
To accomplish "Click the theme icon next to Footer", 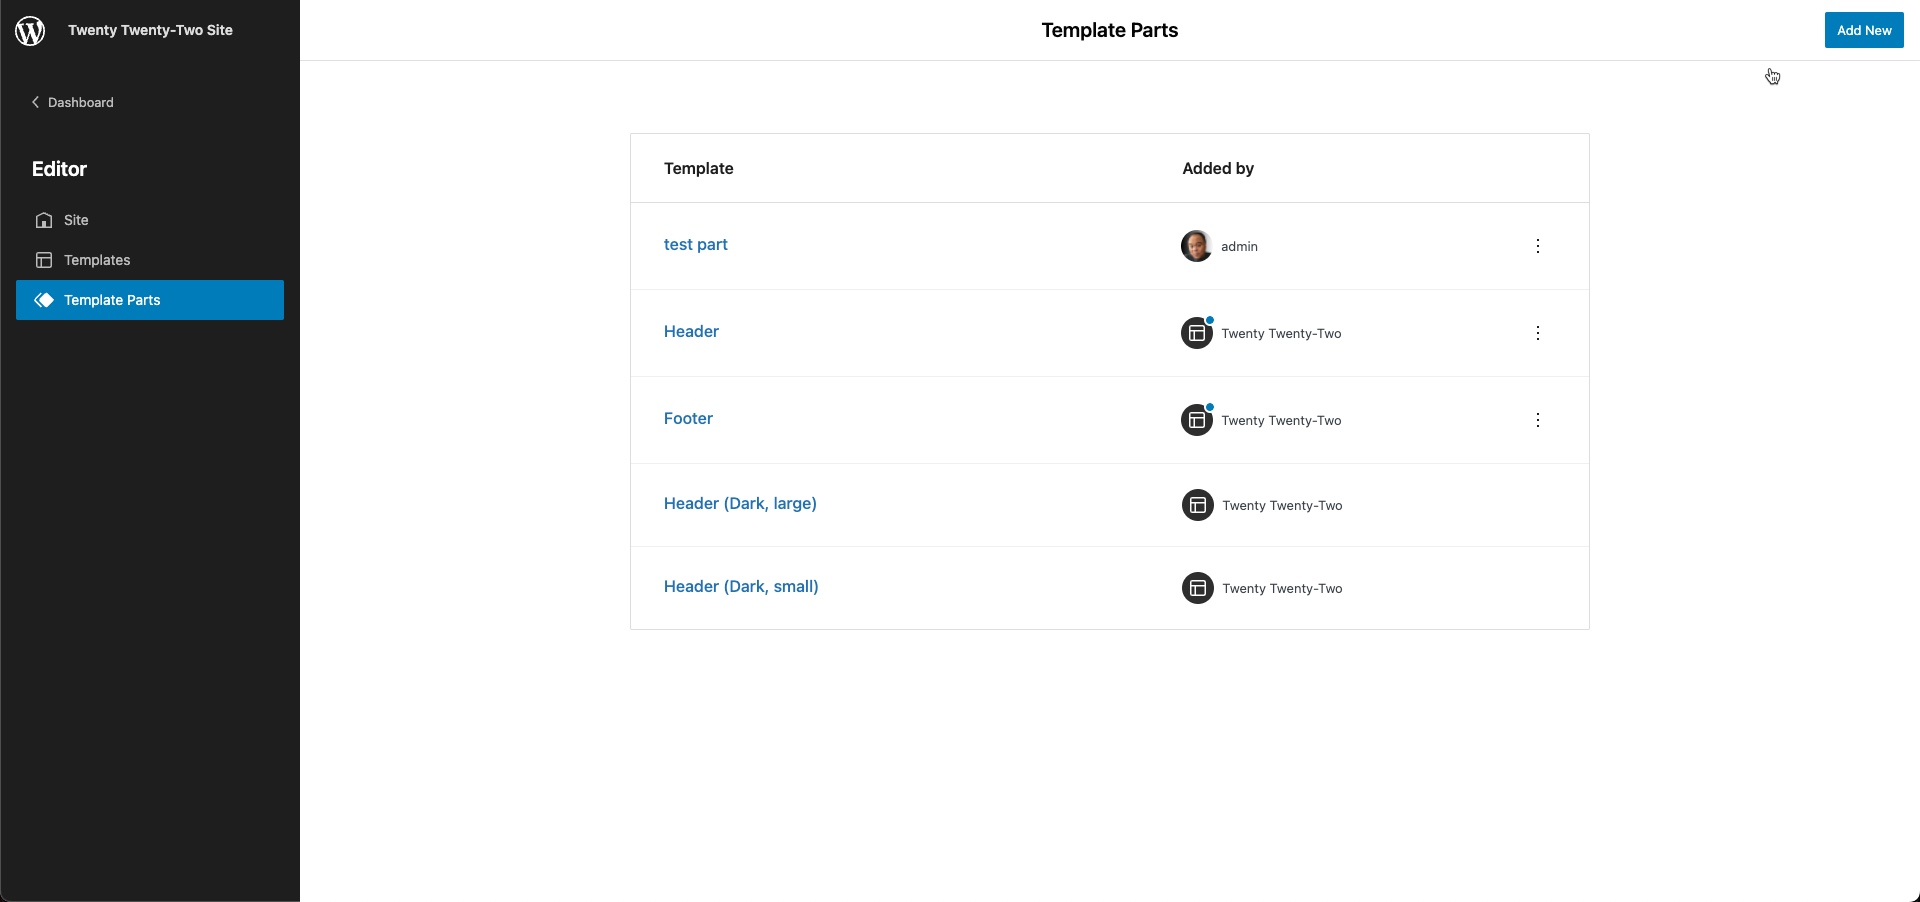I will click(x=1198, y=420).
